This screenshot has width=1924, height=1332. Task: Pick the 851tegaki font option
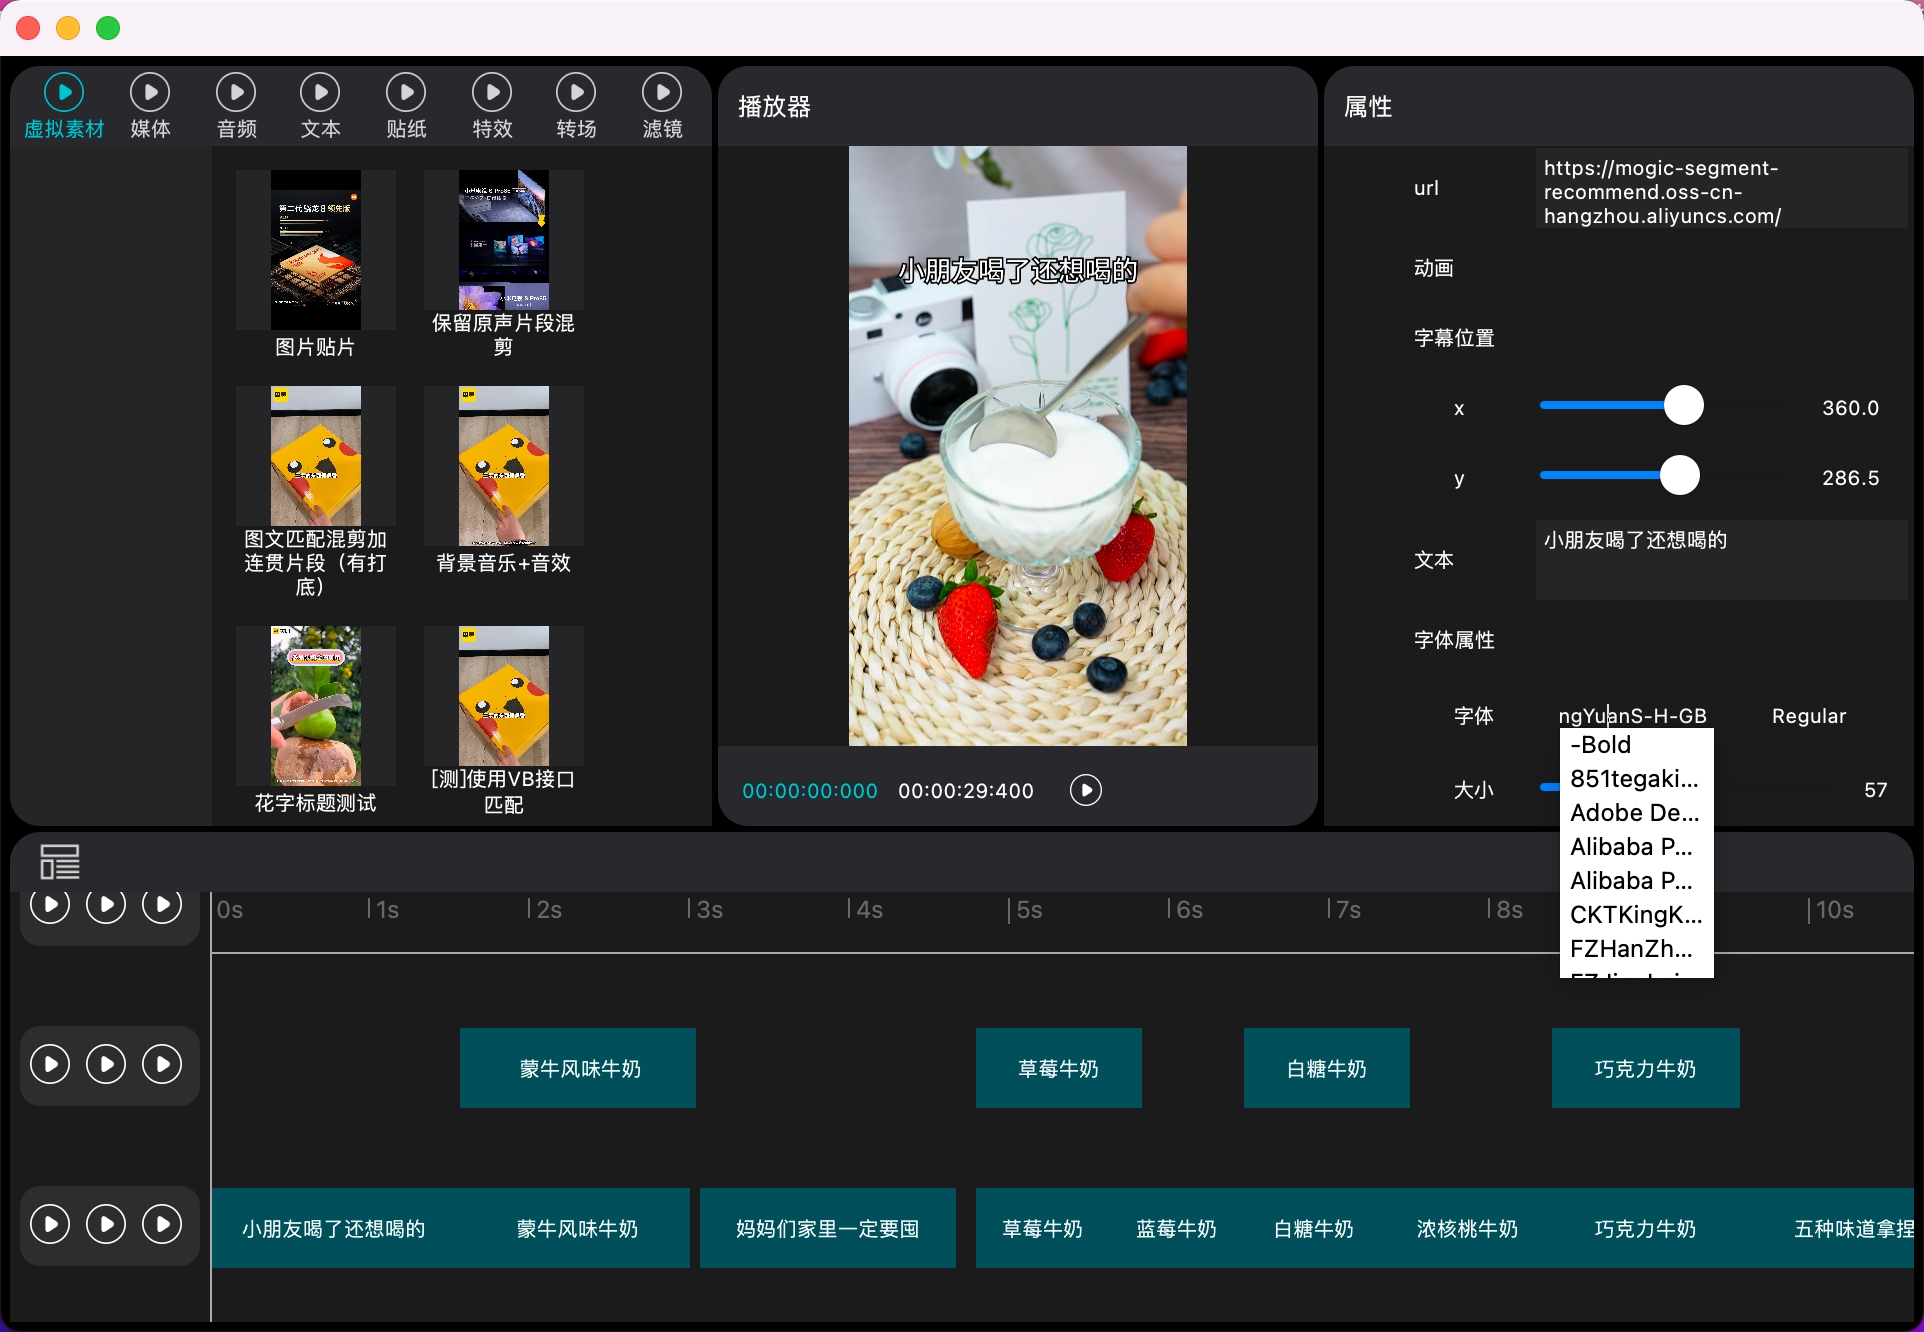click(x=1634, y=779)
